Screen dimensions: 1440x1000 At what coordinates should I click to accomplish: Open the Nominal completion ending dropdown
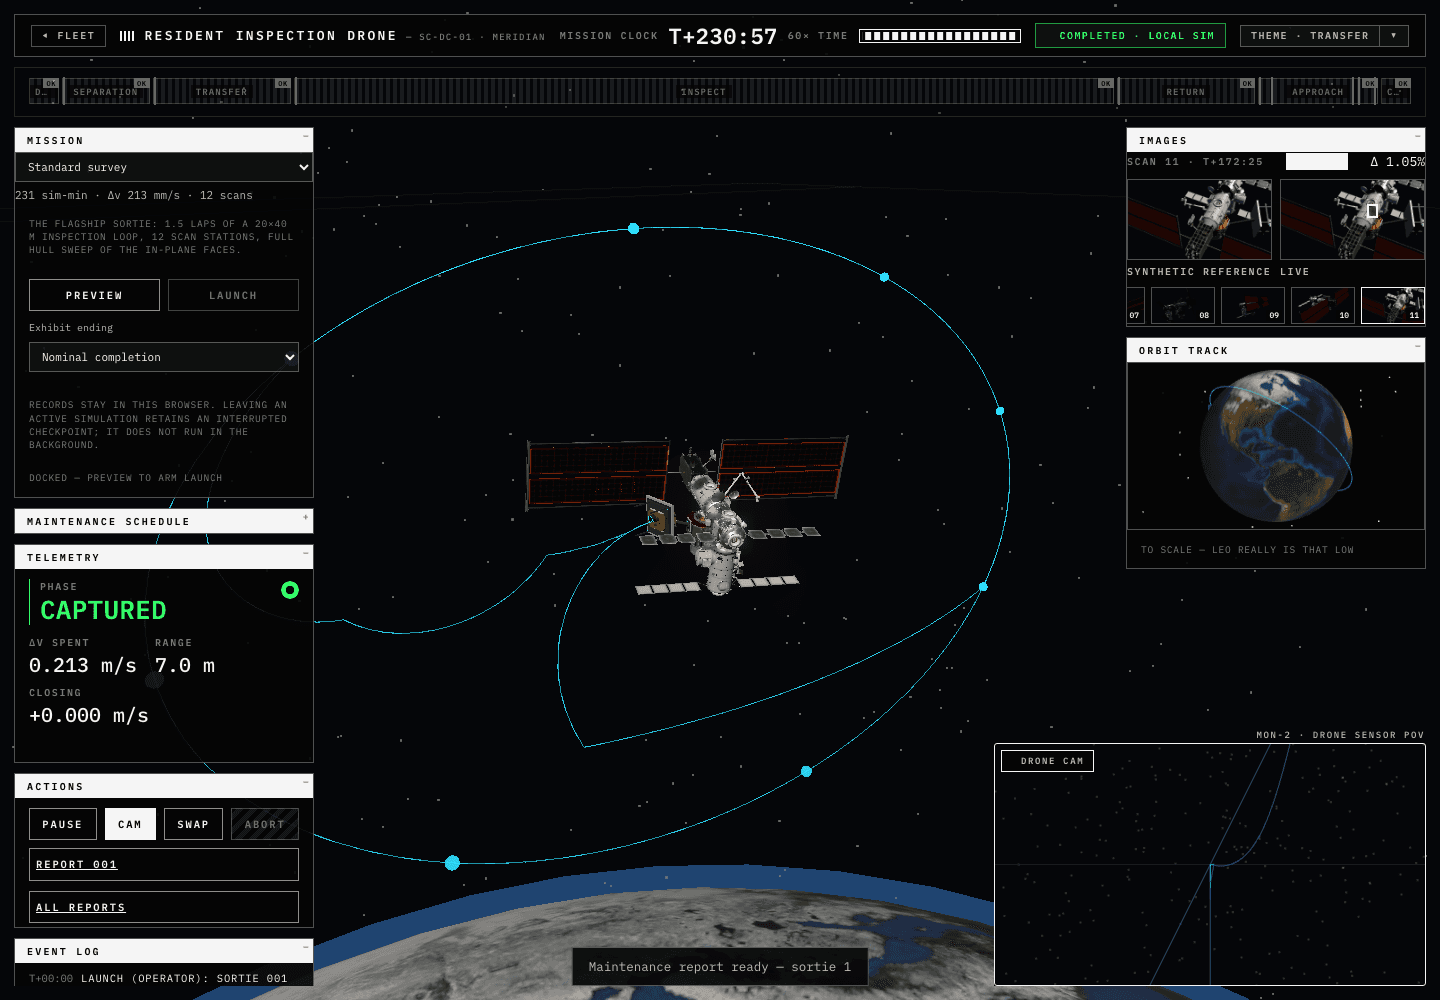point(164,357)
